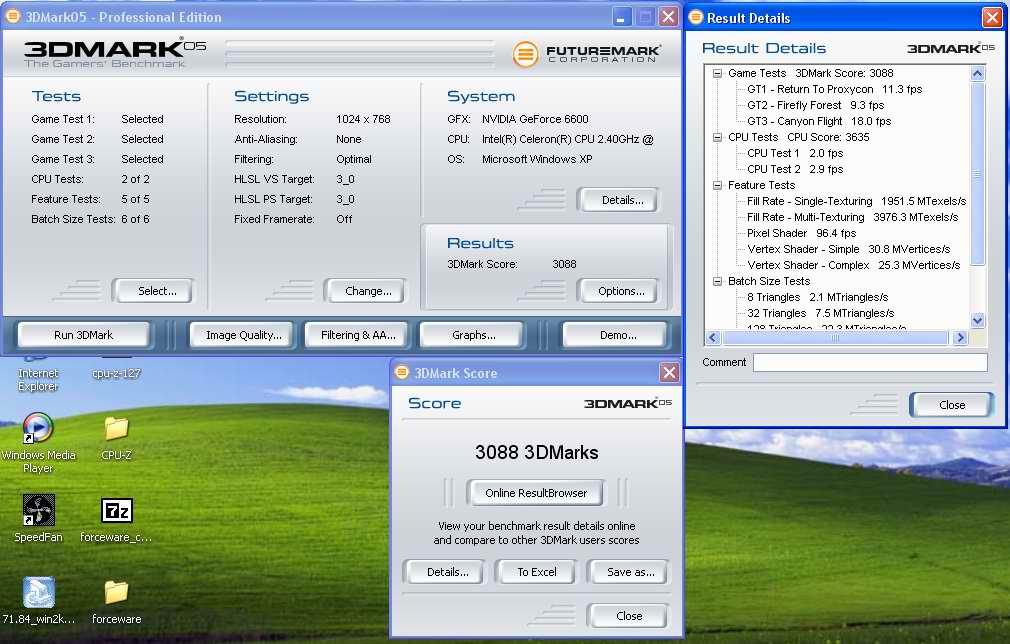
Task: Click the 3DMark05 title bar app icon
Action: pos(12,16)
